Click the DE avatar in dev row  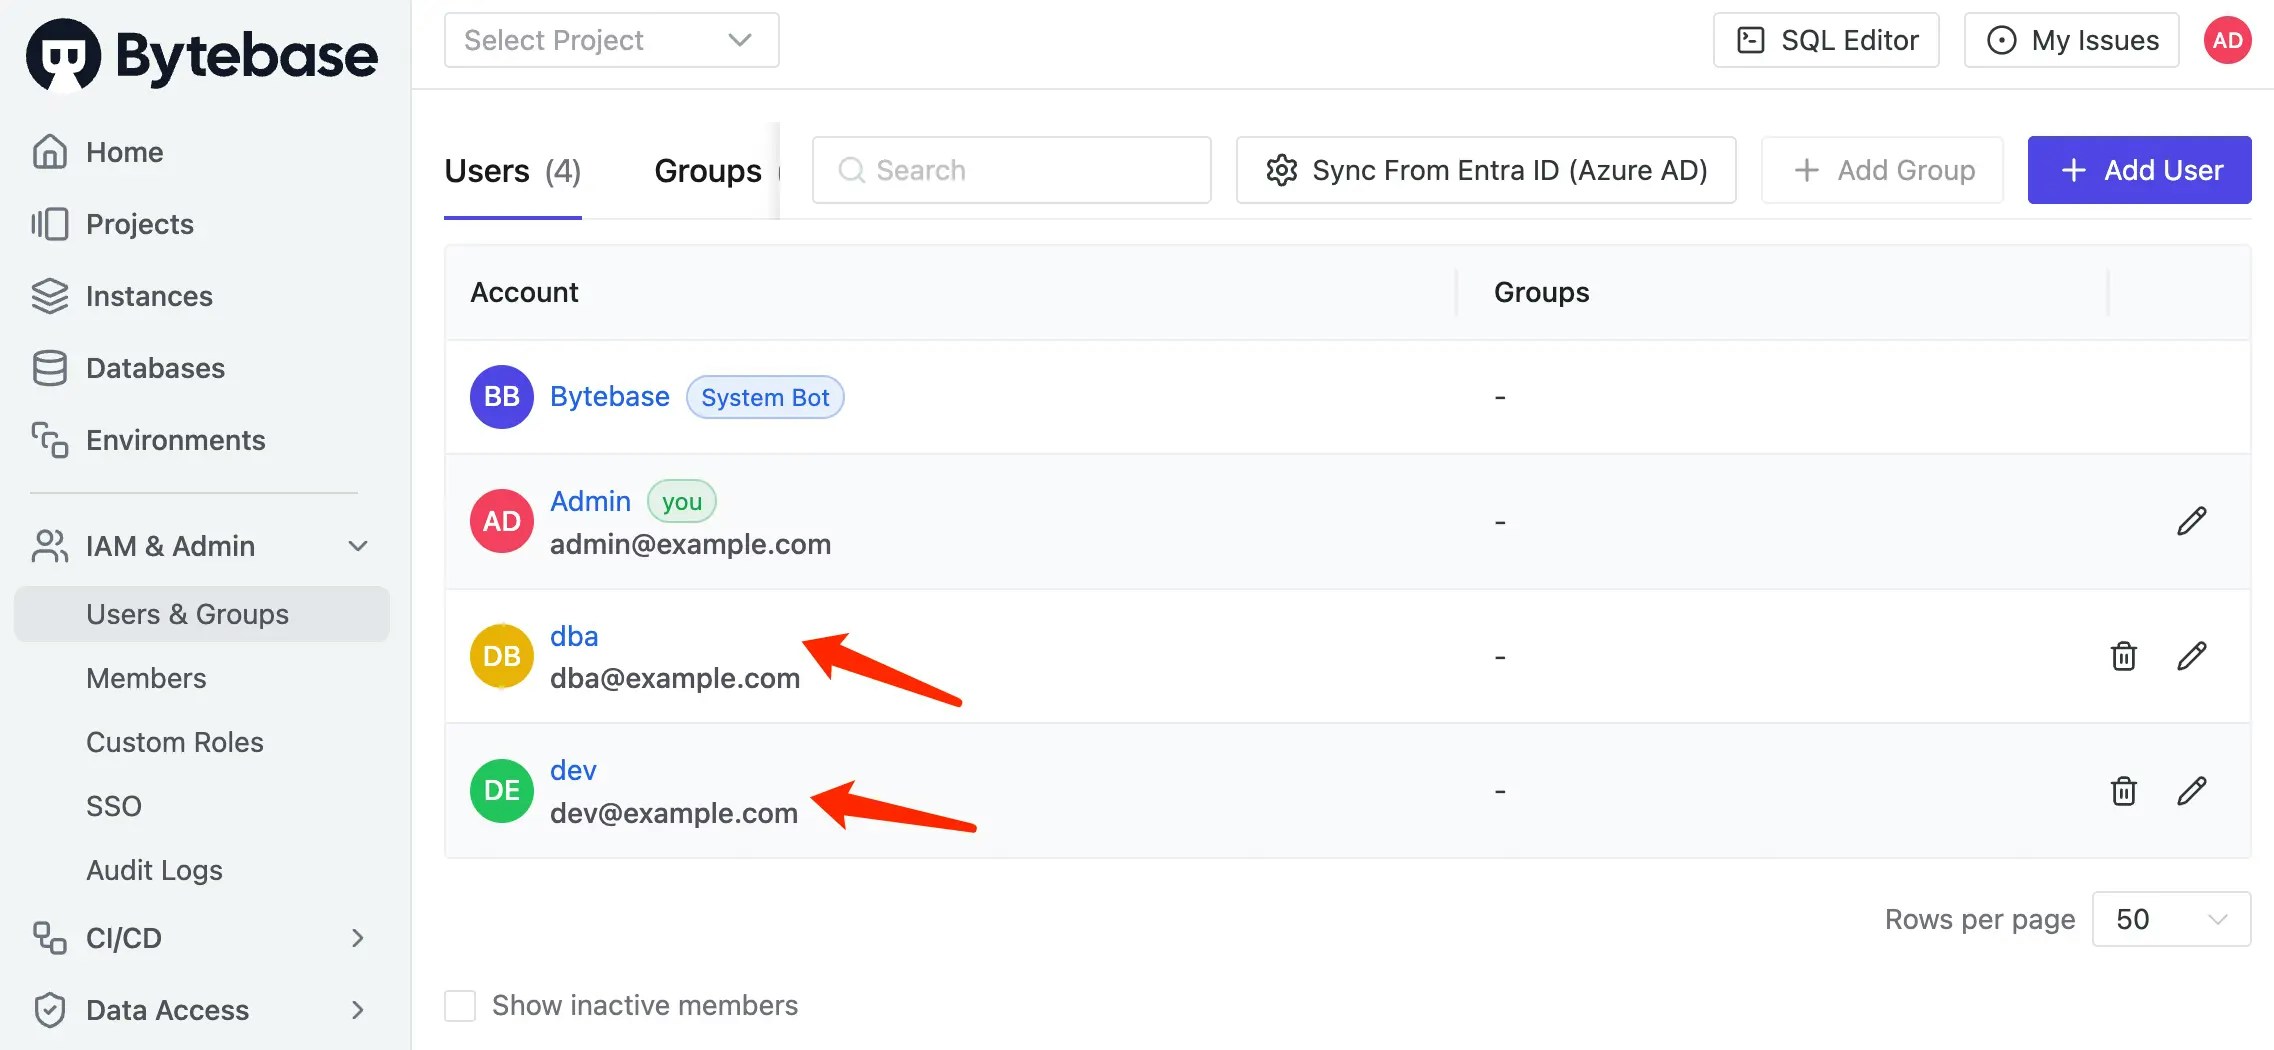[502, 791]
